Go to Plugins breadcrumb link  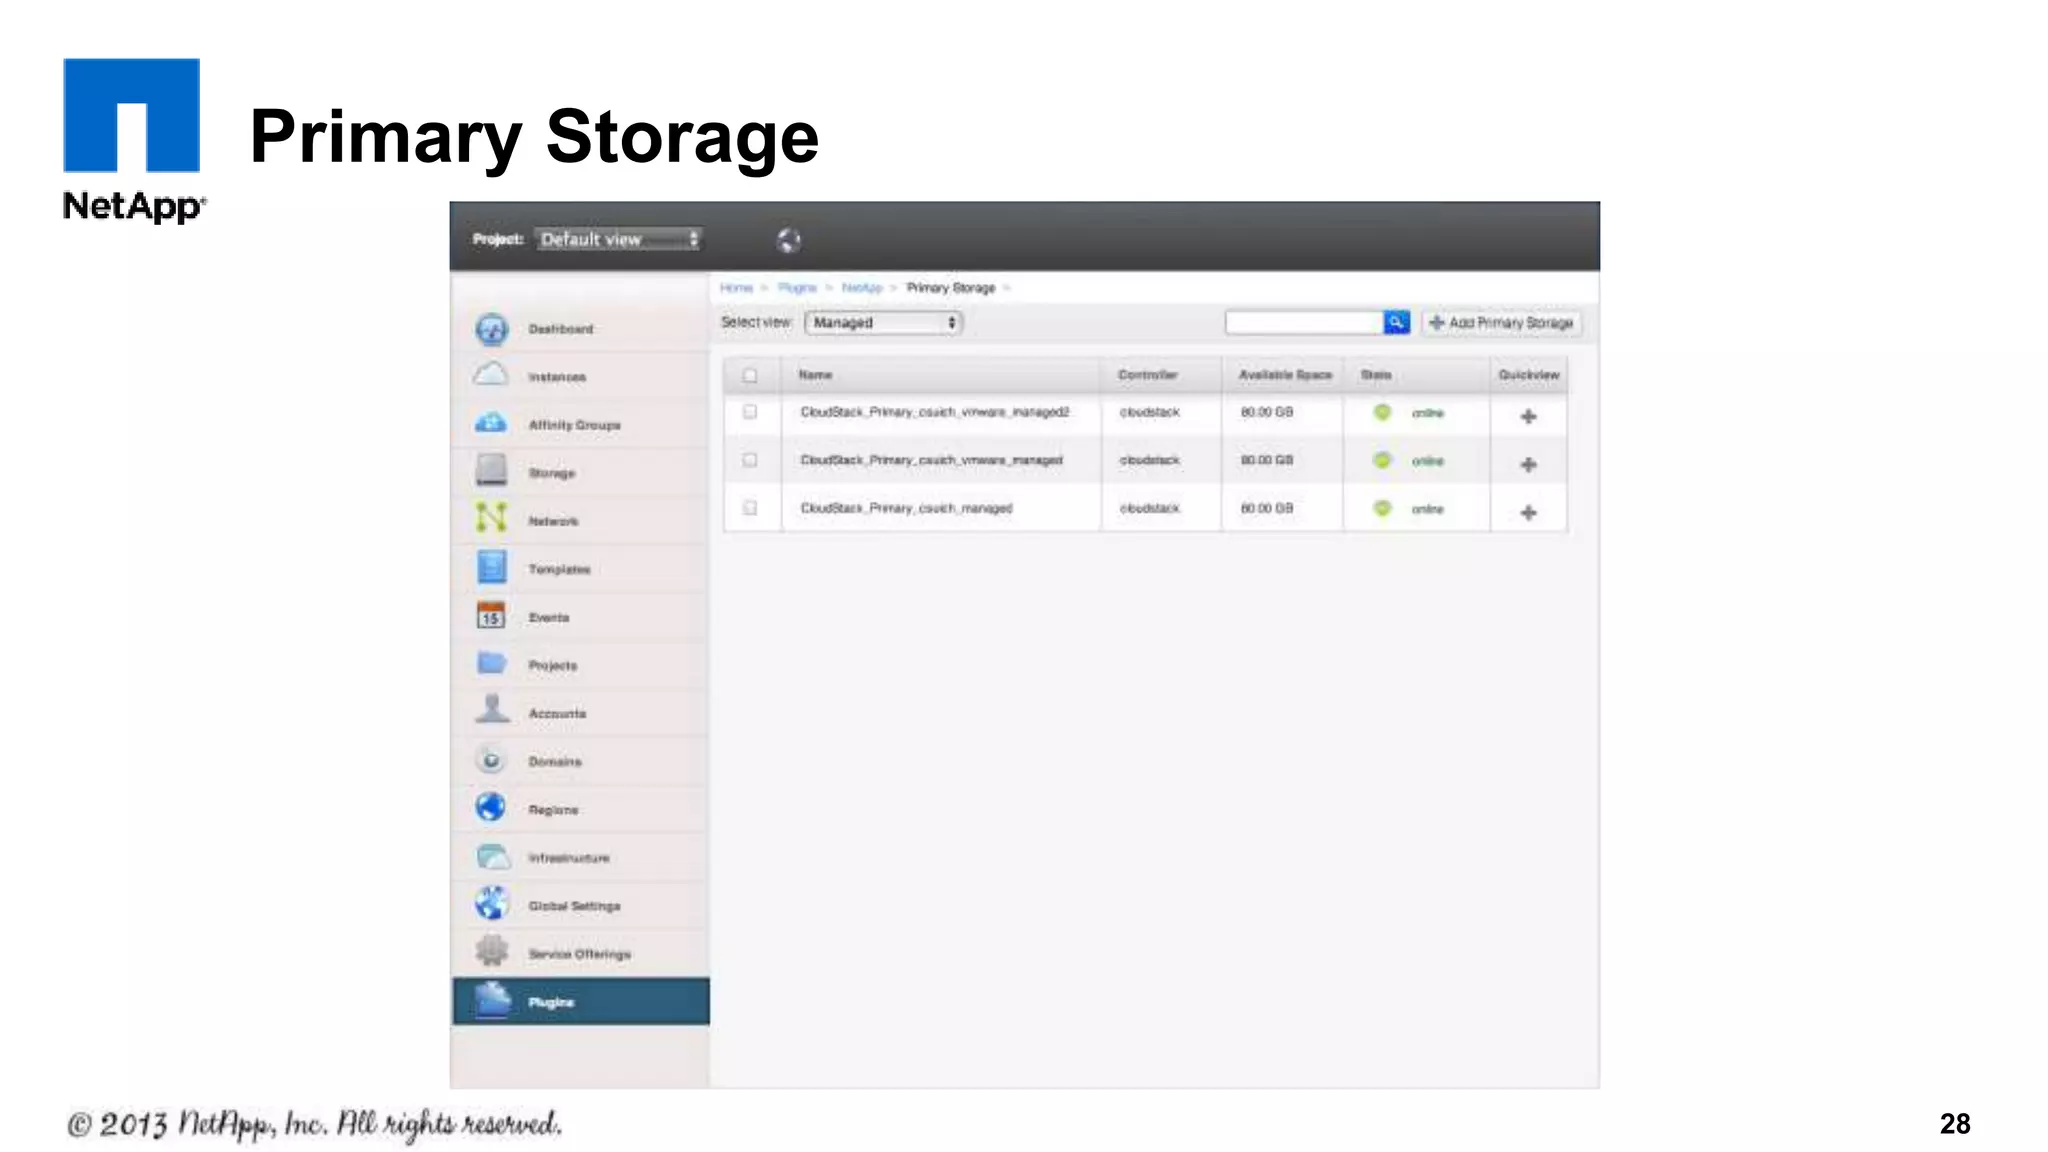click(x=797, y=288)
